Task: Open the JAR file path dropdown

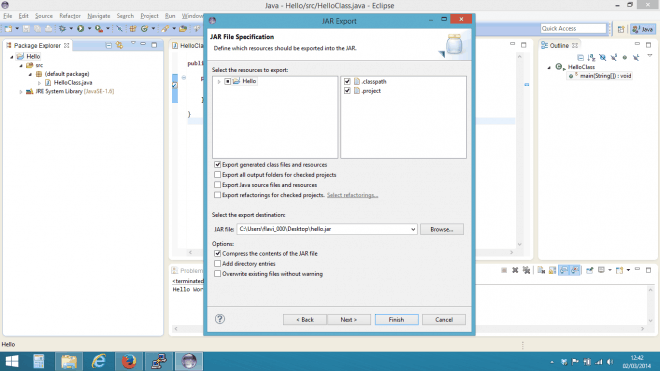Action: click(x=413, y=229)
